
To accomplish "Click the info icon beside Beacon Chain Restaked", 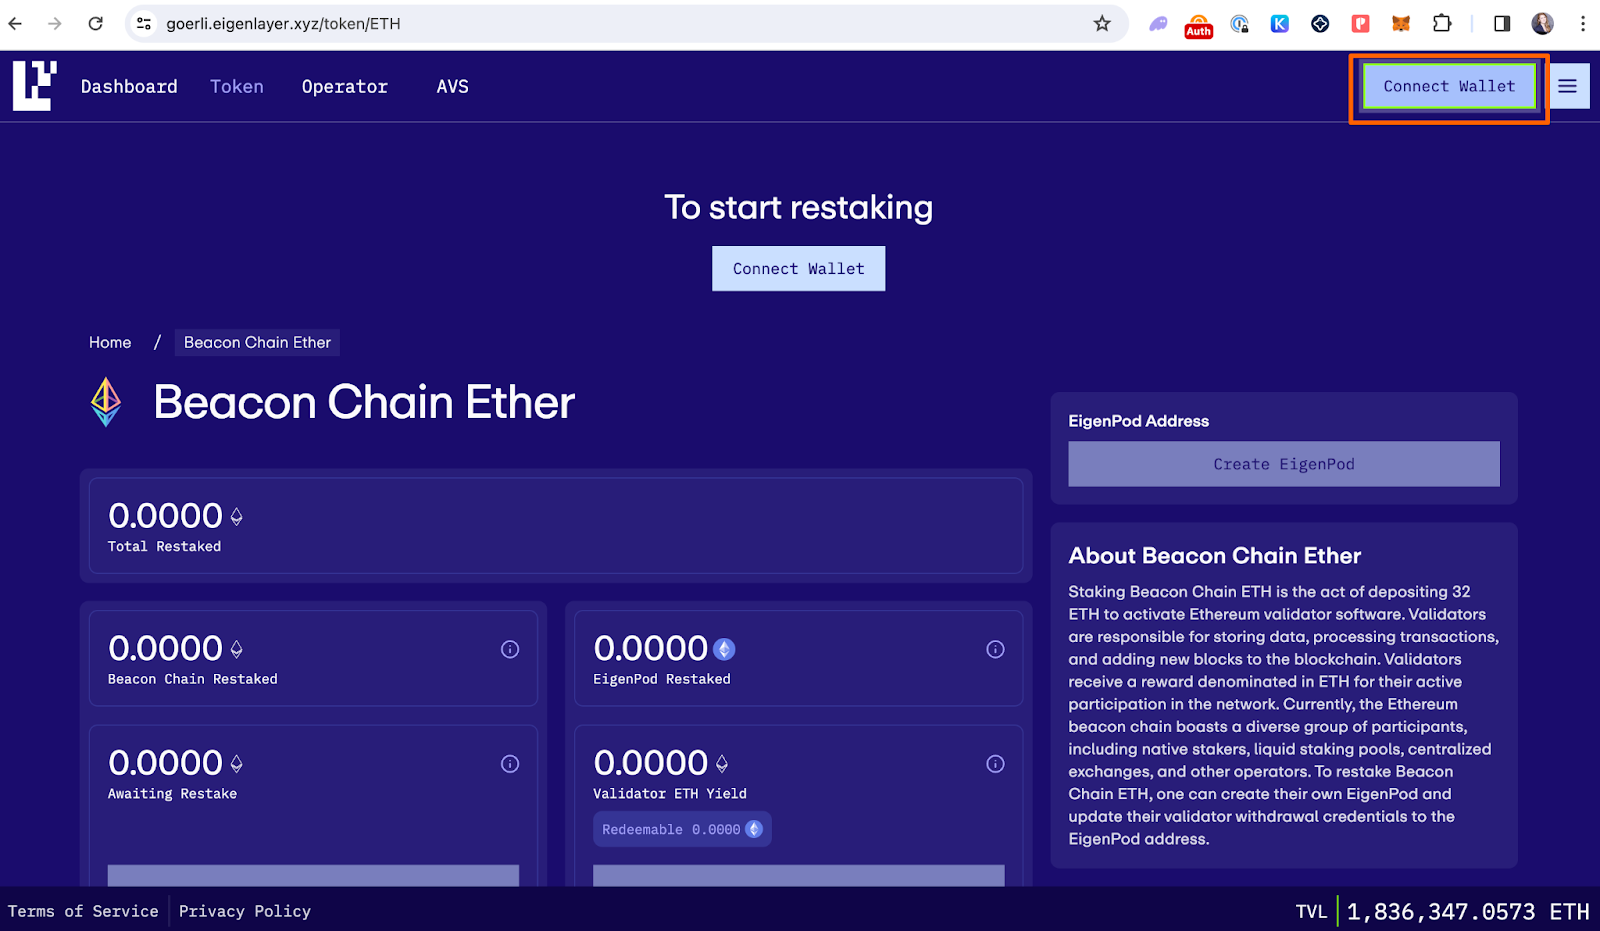I will point(510,649).
